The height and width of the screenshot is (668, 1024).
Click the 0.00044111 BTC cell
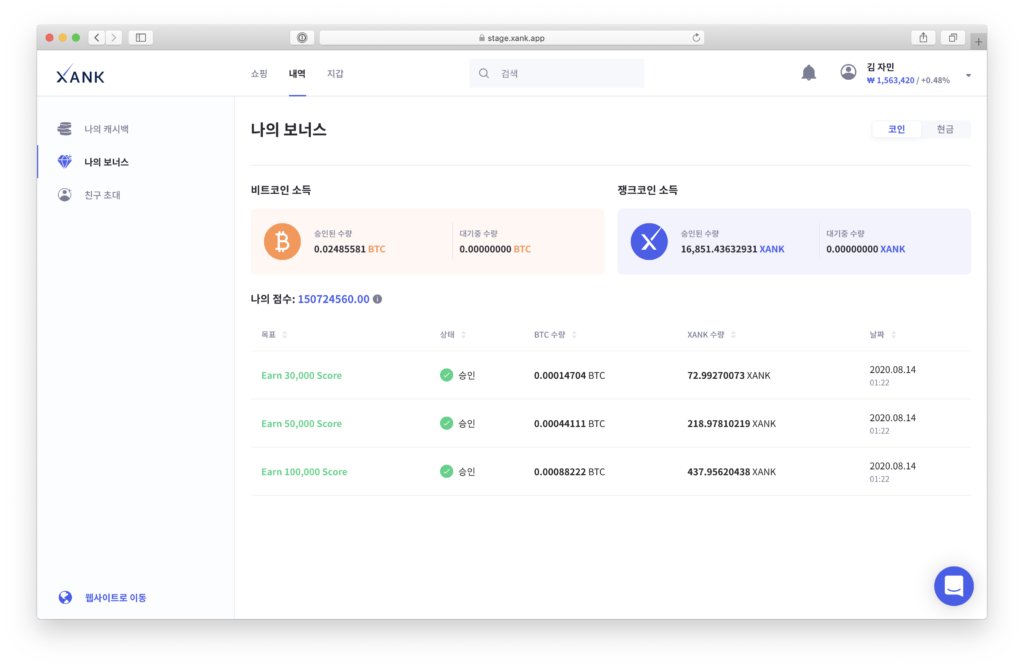(x=569, y=424)
